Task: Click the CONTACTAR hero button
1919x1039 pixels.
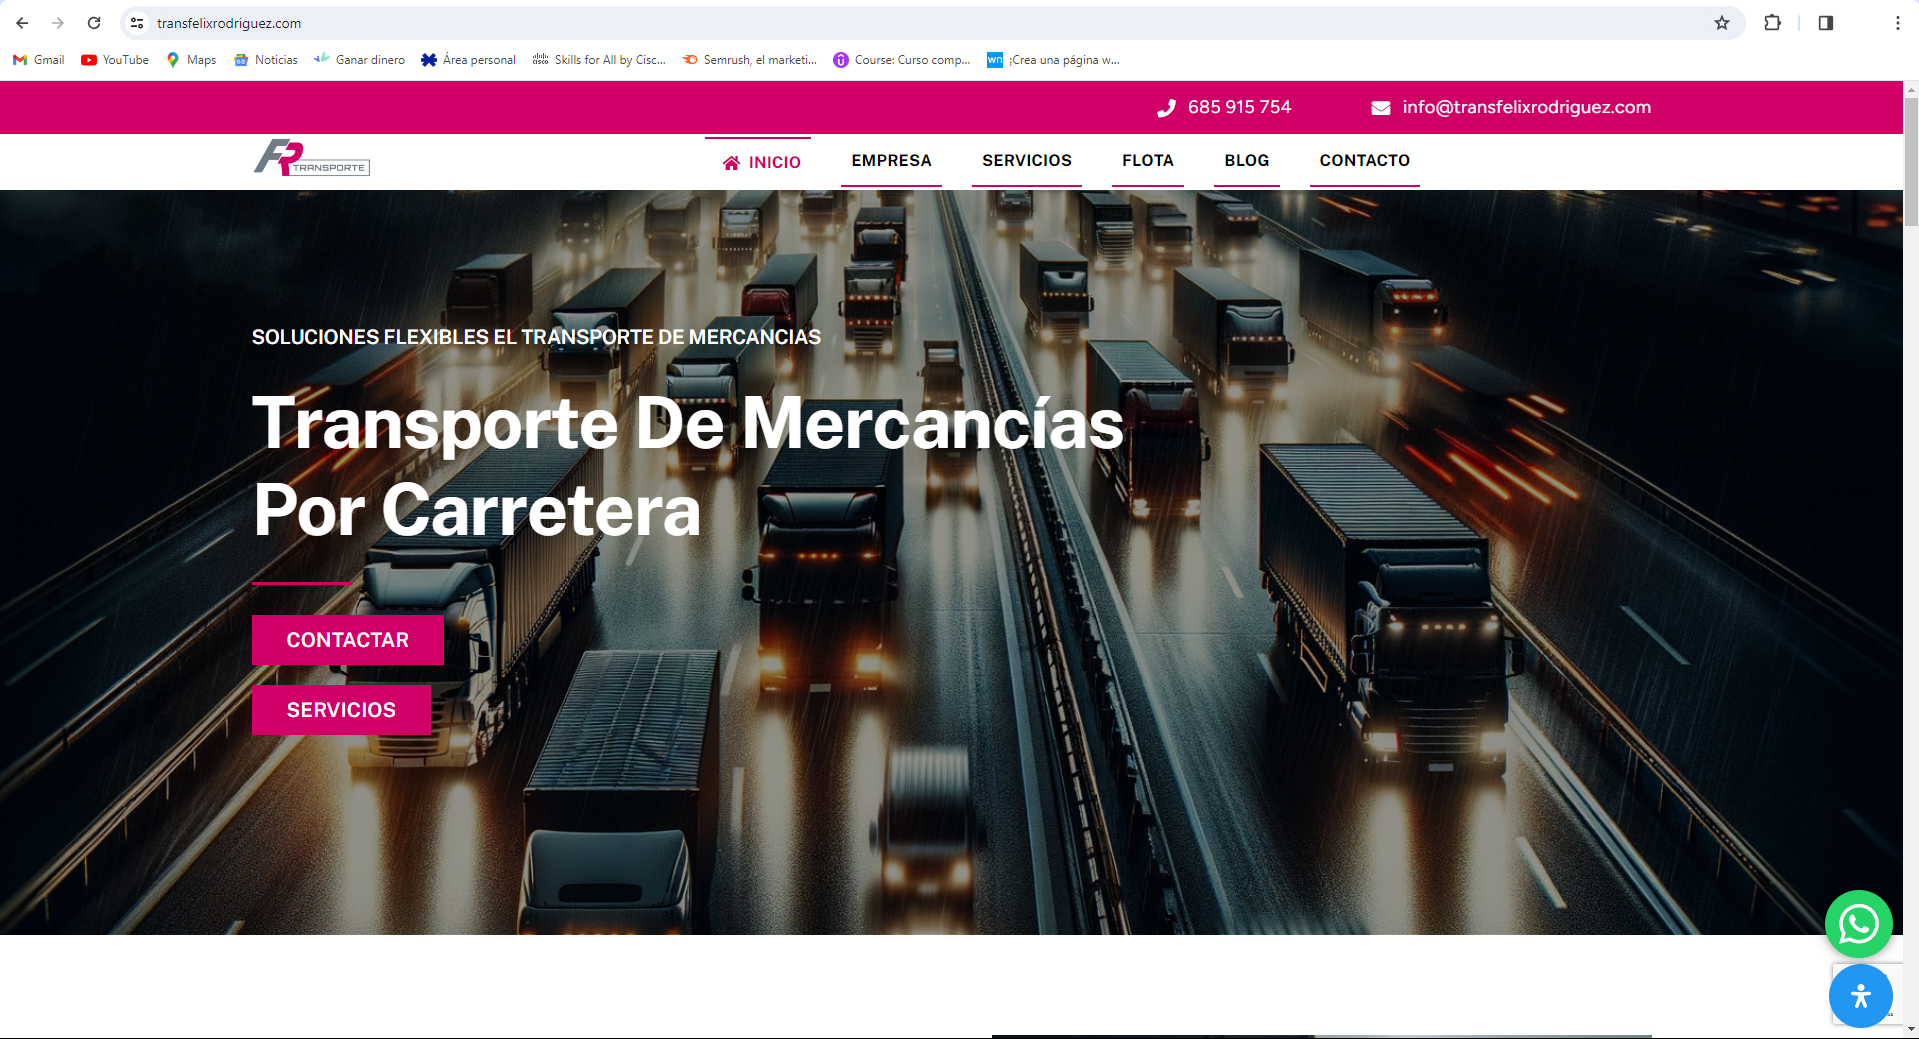Action: [348, 640]
